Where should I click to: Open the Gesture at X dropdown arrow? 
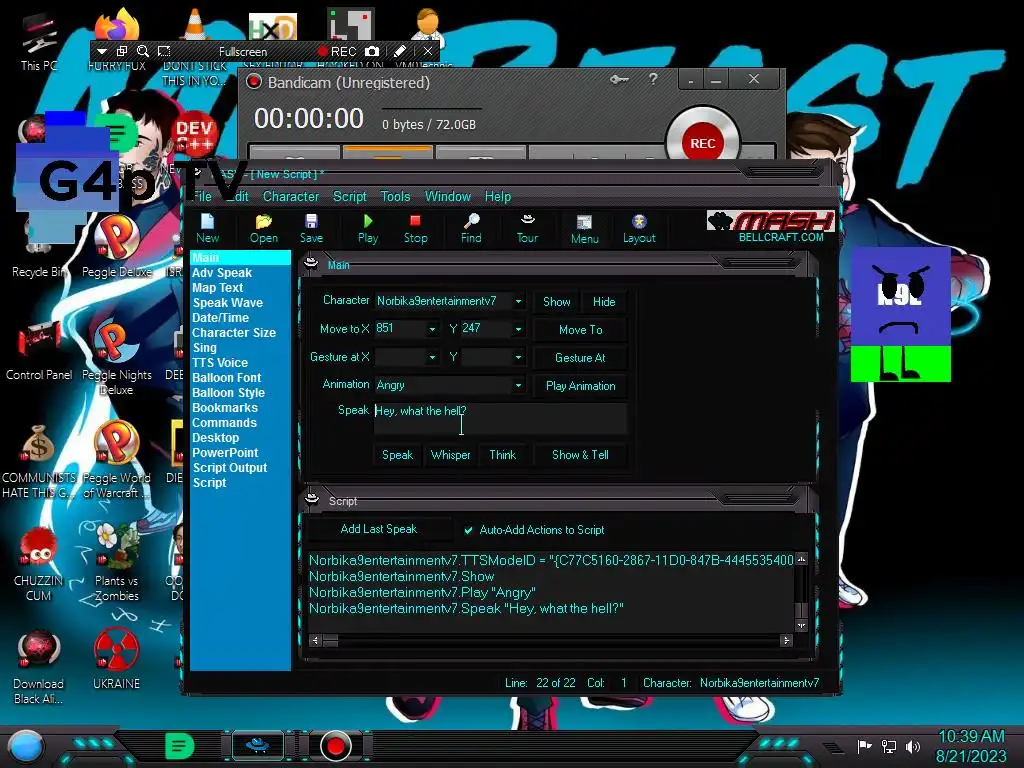point(432,357)
